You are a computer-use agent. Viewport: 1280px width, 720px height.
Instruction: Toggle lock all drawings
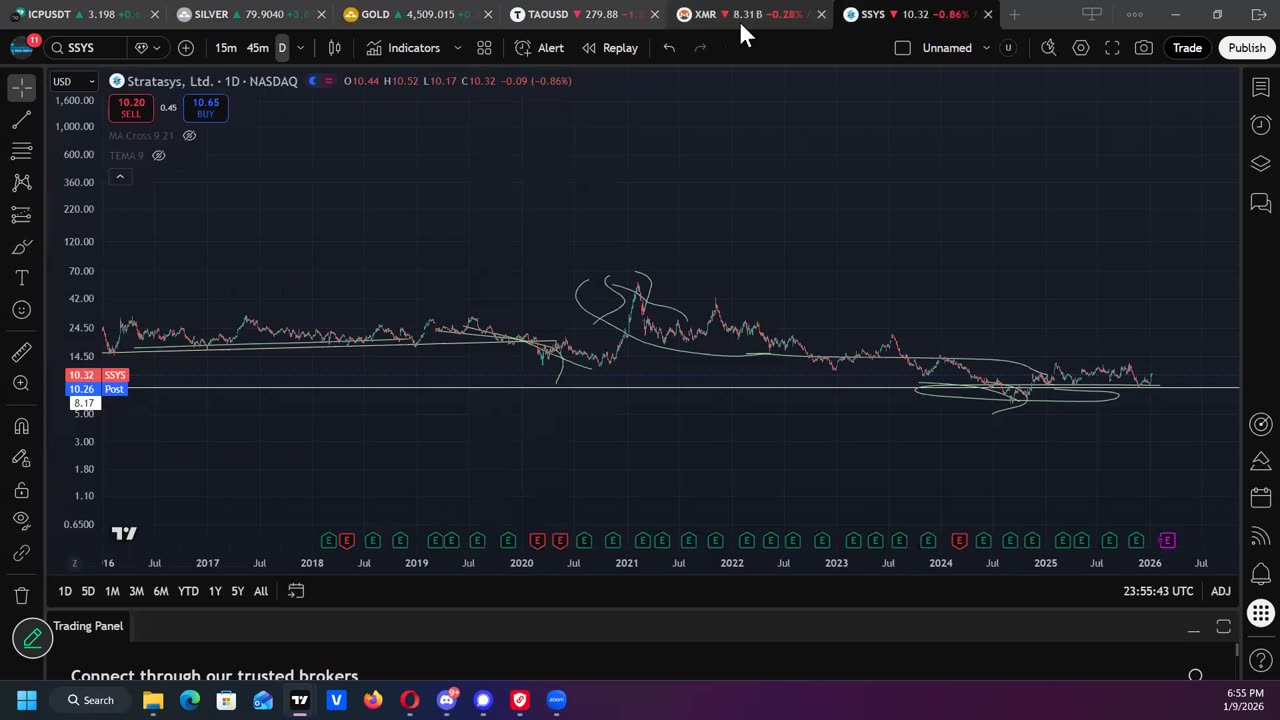tap(21, 490)
